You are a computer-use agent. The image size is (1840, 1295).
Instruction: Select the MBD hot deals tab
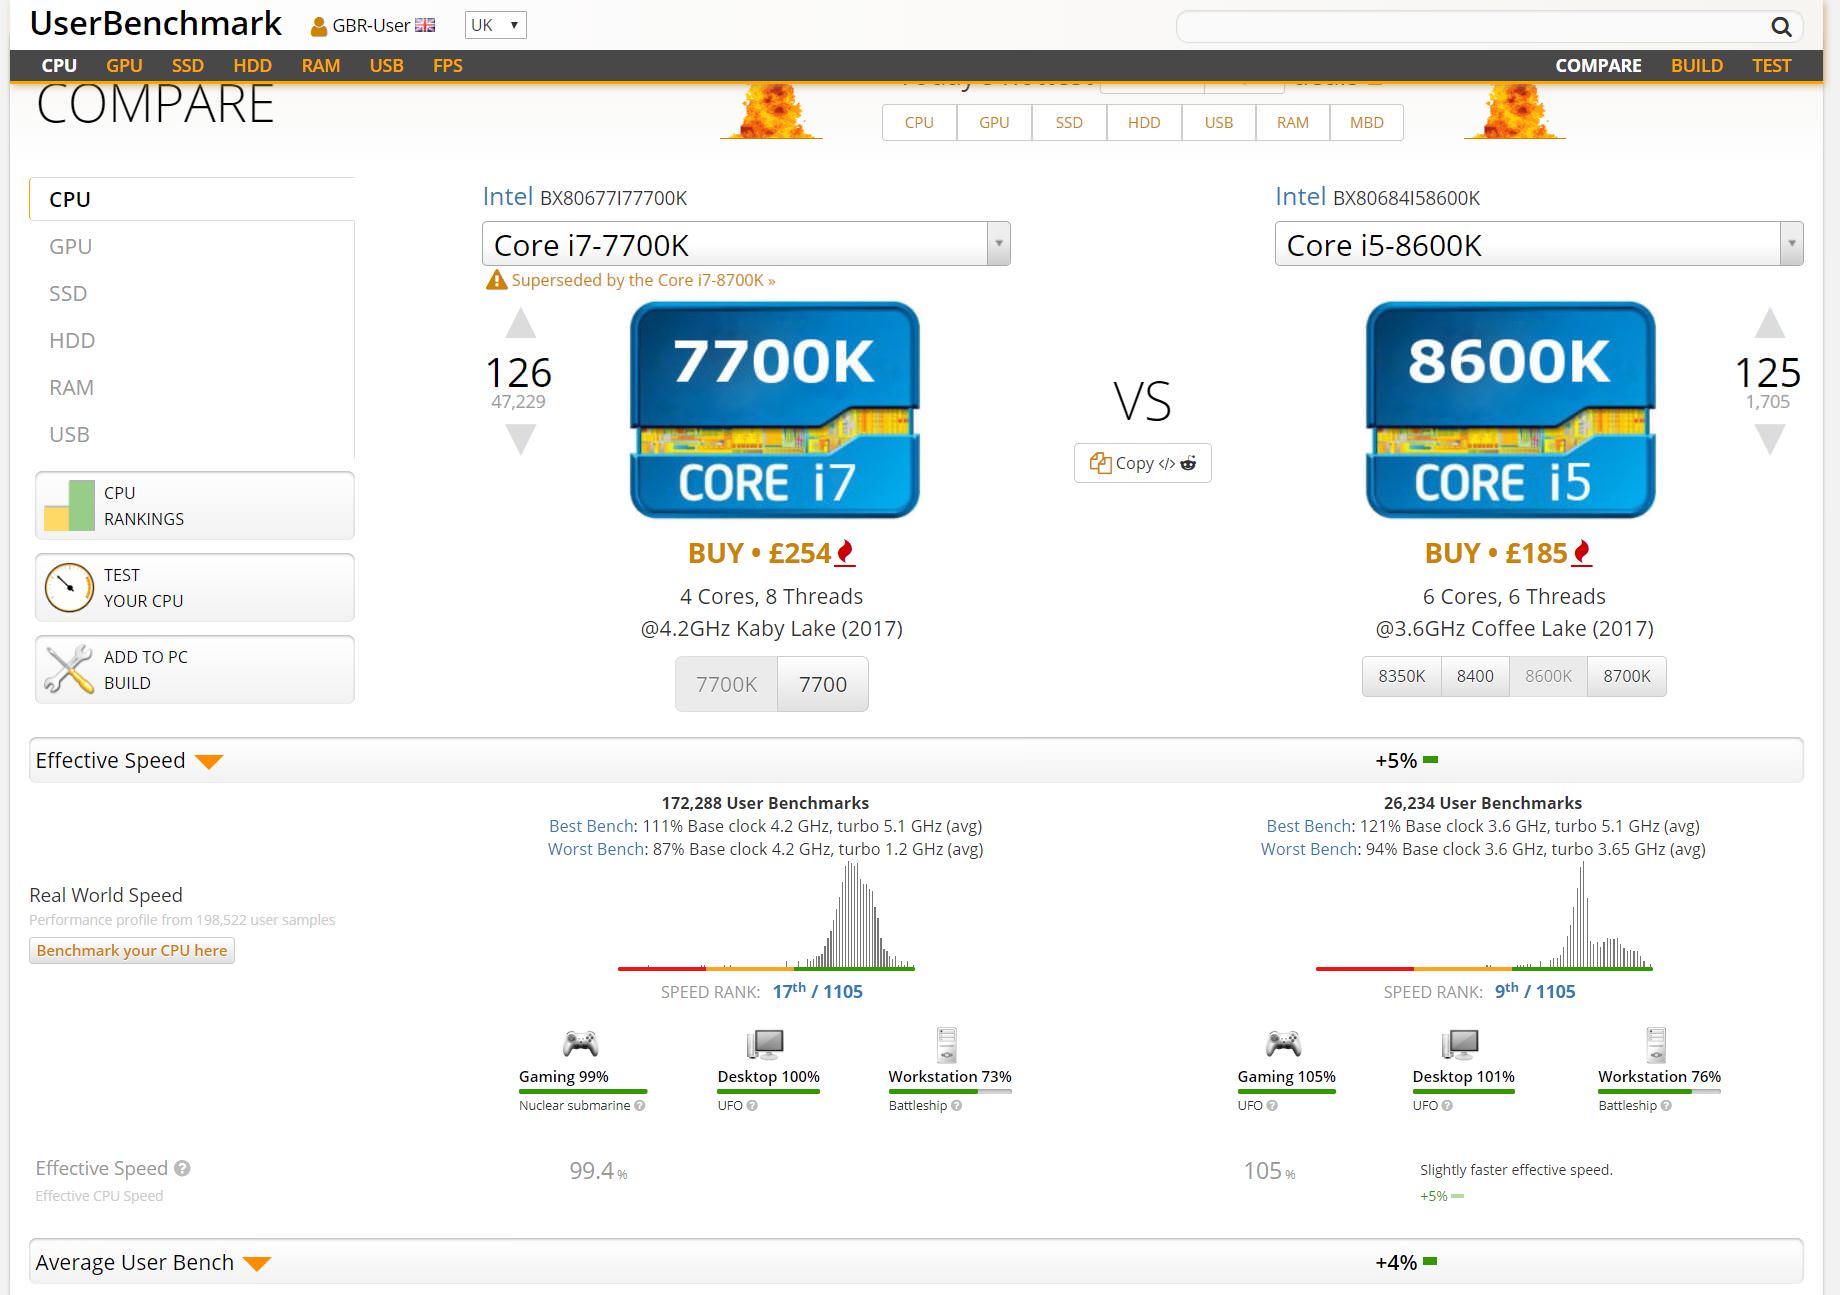click(1367, 122)
